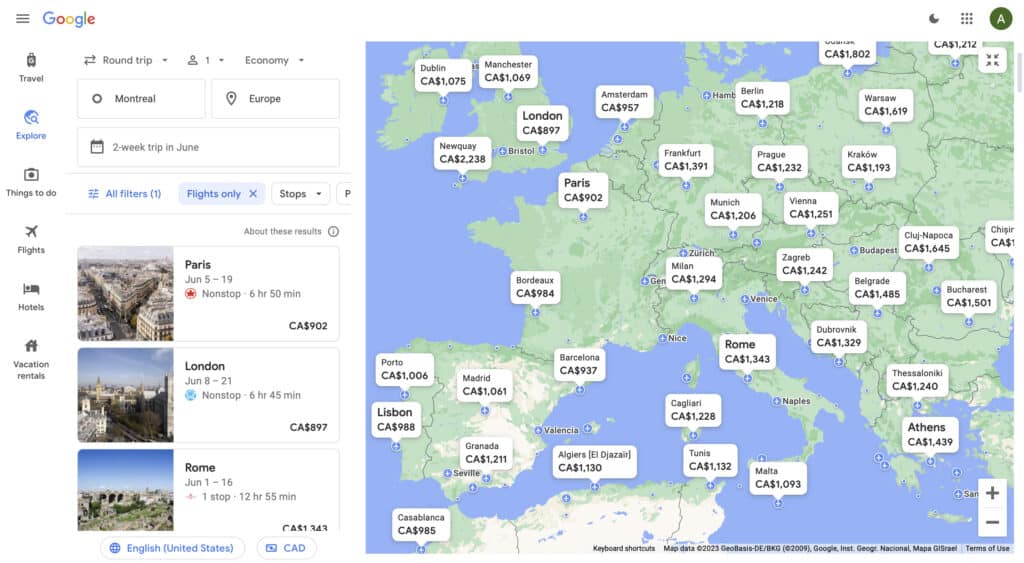The width and height of the screenshot is (1024, 563).
Task: Collapse the map fullscreen icon
Action: pos(992,61)
